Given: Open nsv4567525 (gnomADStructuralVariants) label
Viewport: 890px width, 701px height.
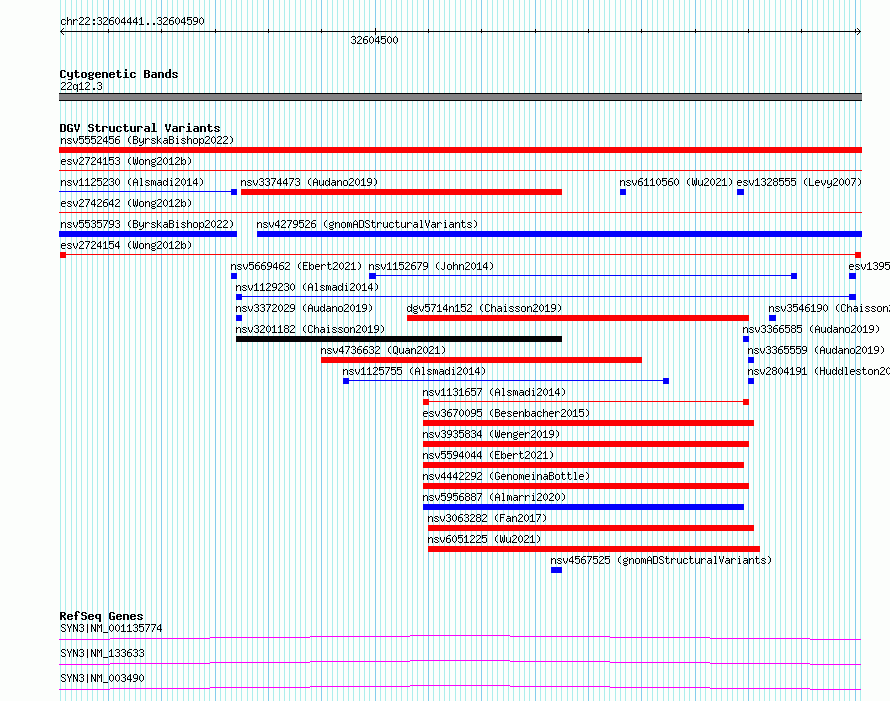Looking at the screenshot, I should pyautogui.click(x=661, y=560).
